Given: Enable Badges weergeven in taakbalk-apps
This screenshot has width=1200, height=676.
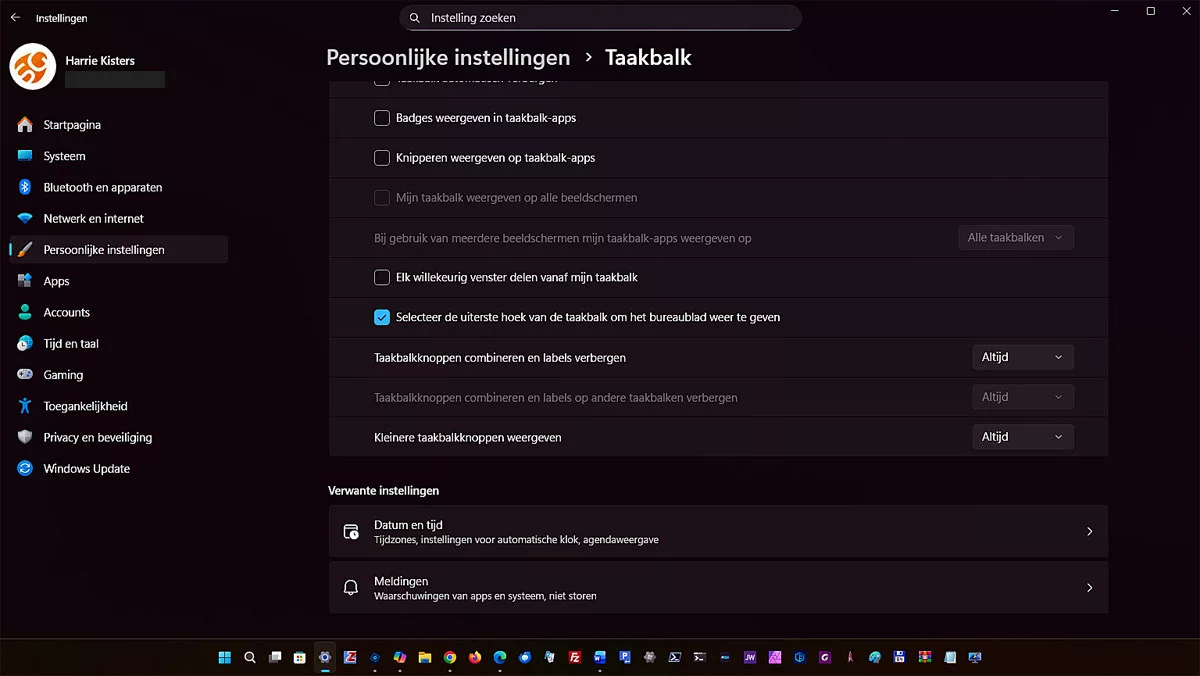Looking at the screenshot, I should 381,117.
